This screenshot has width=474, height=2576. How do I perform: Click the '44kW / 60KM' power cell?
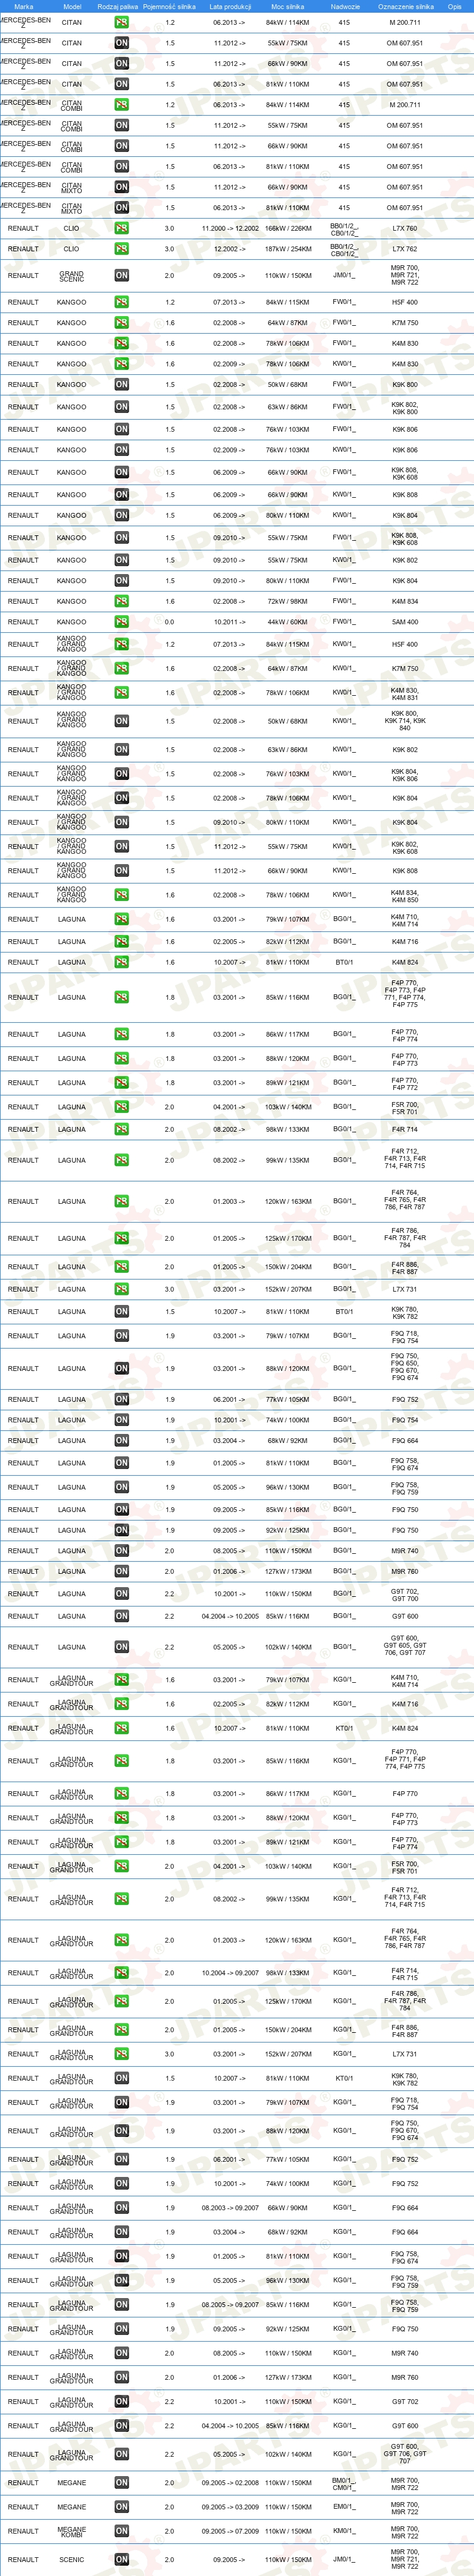coord(288,622)
